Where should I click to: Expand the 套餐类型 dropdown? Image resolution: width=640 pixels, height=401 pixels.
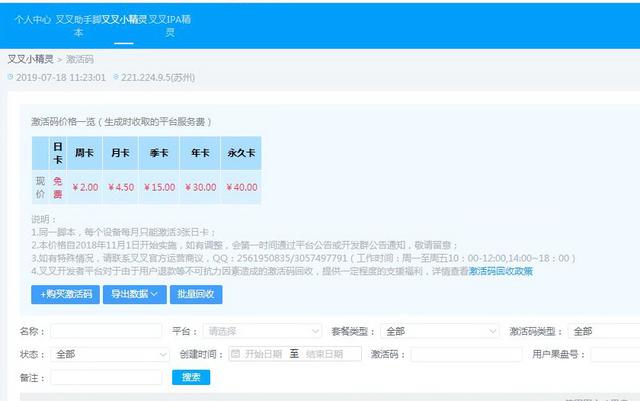coord(434,331)
